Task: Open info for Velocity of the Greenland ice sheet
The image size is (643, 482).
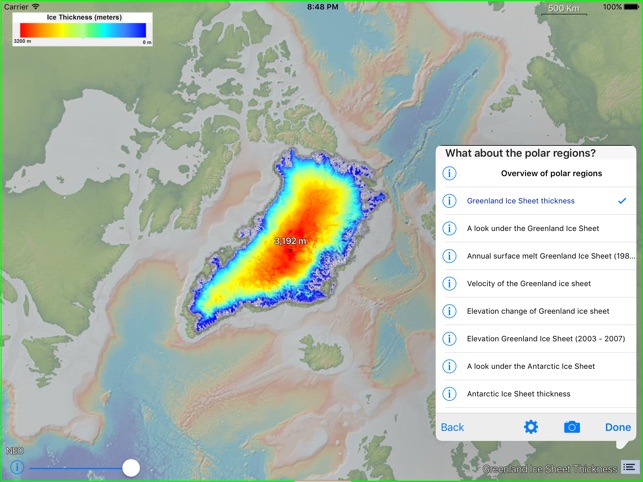Action: tap(449, 283)
